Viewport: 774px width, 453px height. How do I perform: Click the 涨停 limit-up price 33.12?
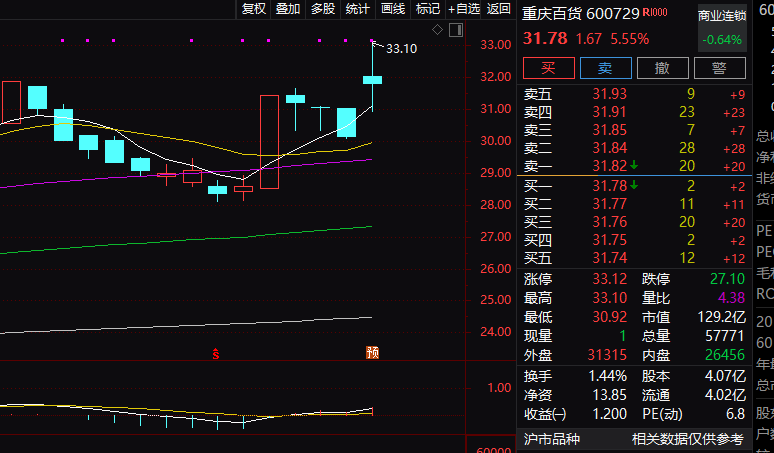[610, 279]
